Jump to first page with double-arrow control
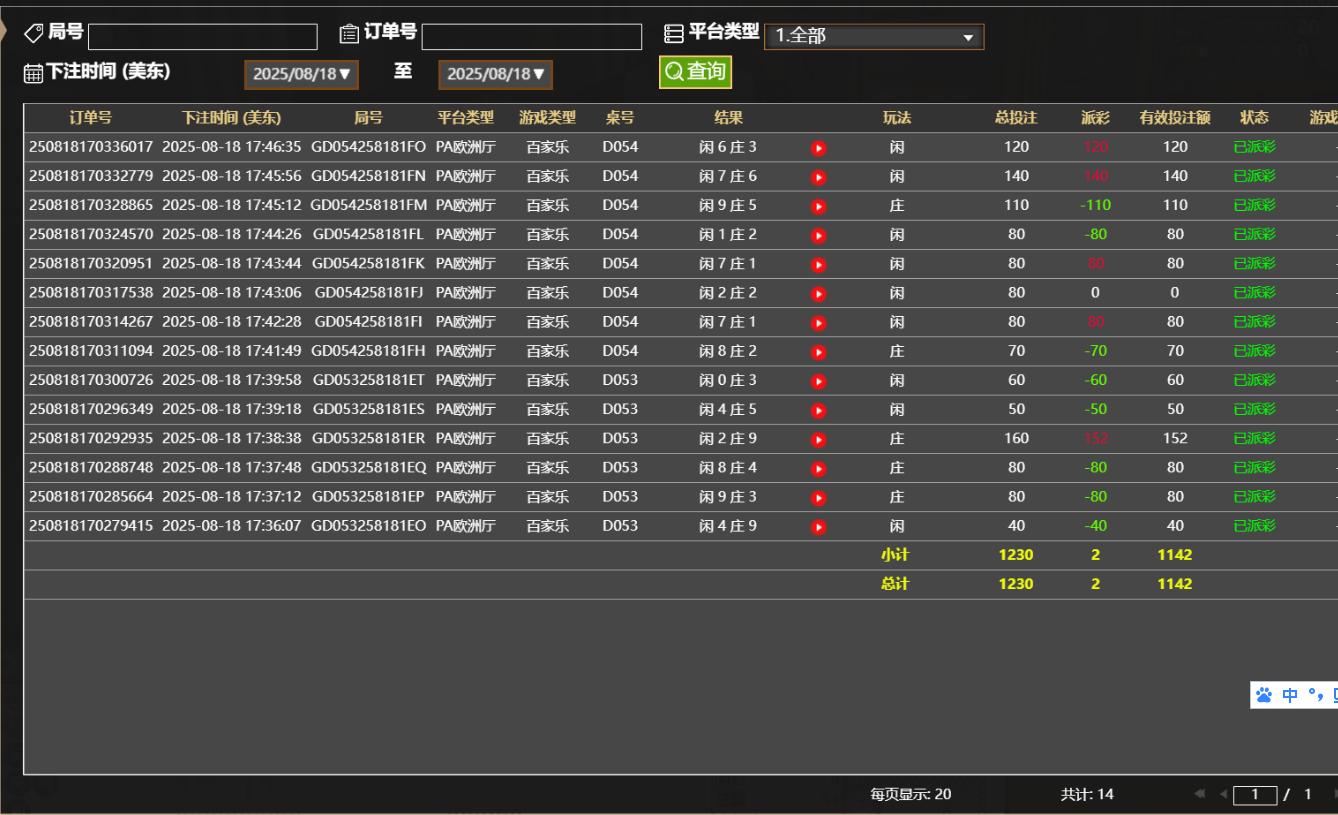The image size is (1338, 815). [1200, 793]
